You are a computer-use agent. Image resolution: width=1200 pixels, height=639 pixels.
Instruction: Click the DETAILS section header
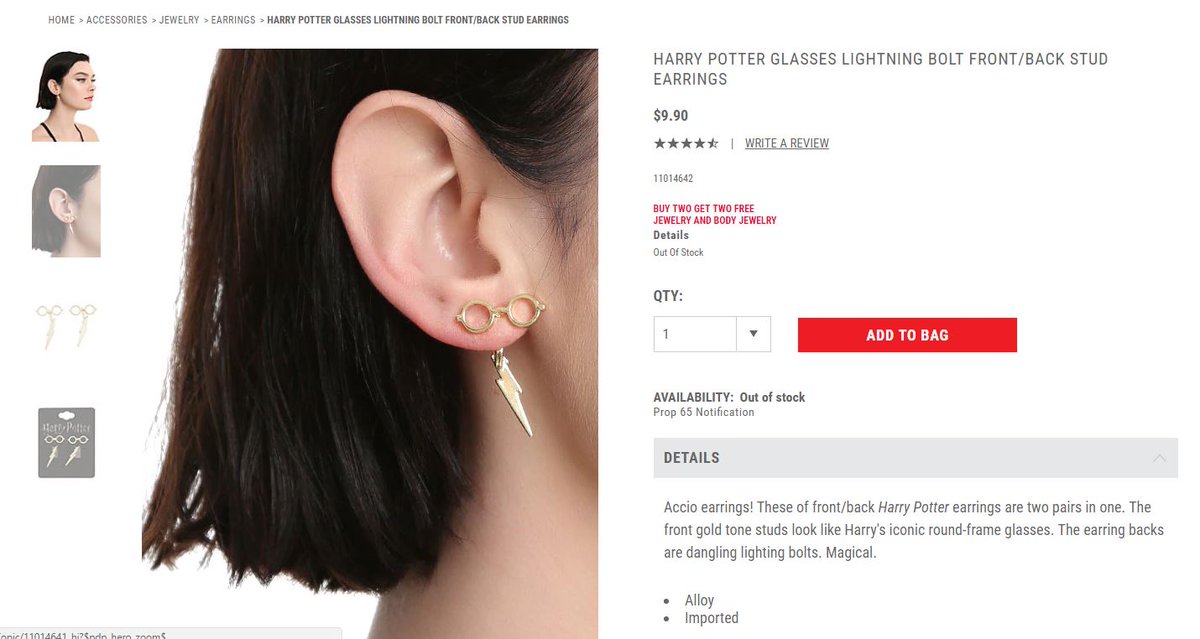(915, 458)
